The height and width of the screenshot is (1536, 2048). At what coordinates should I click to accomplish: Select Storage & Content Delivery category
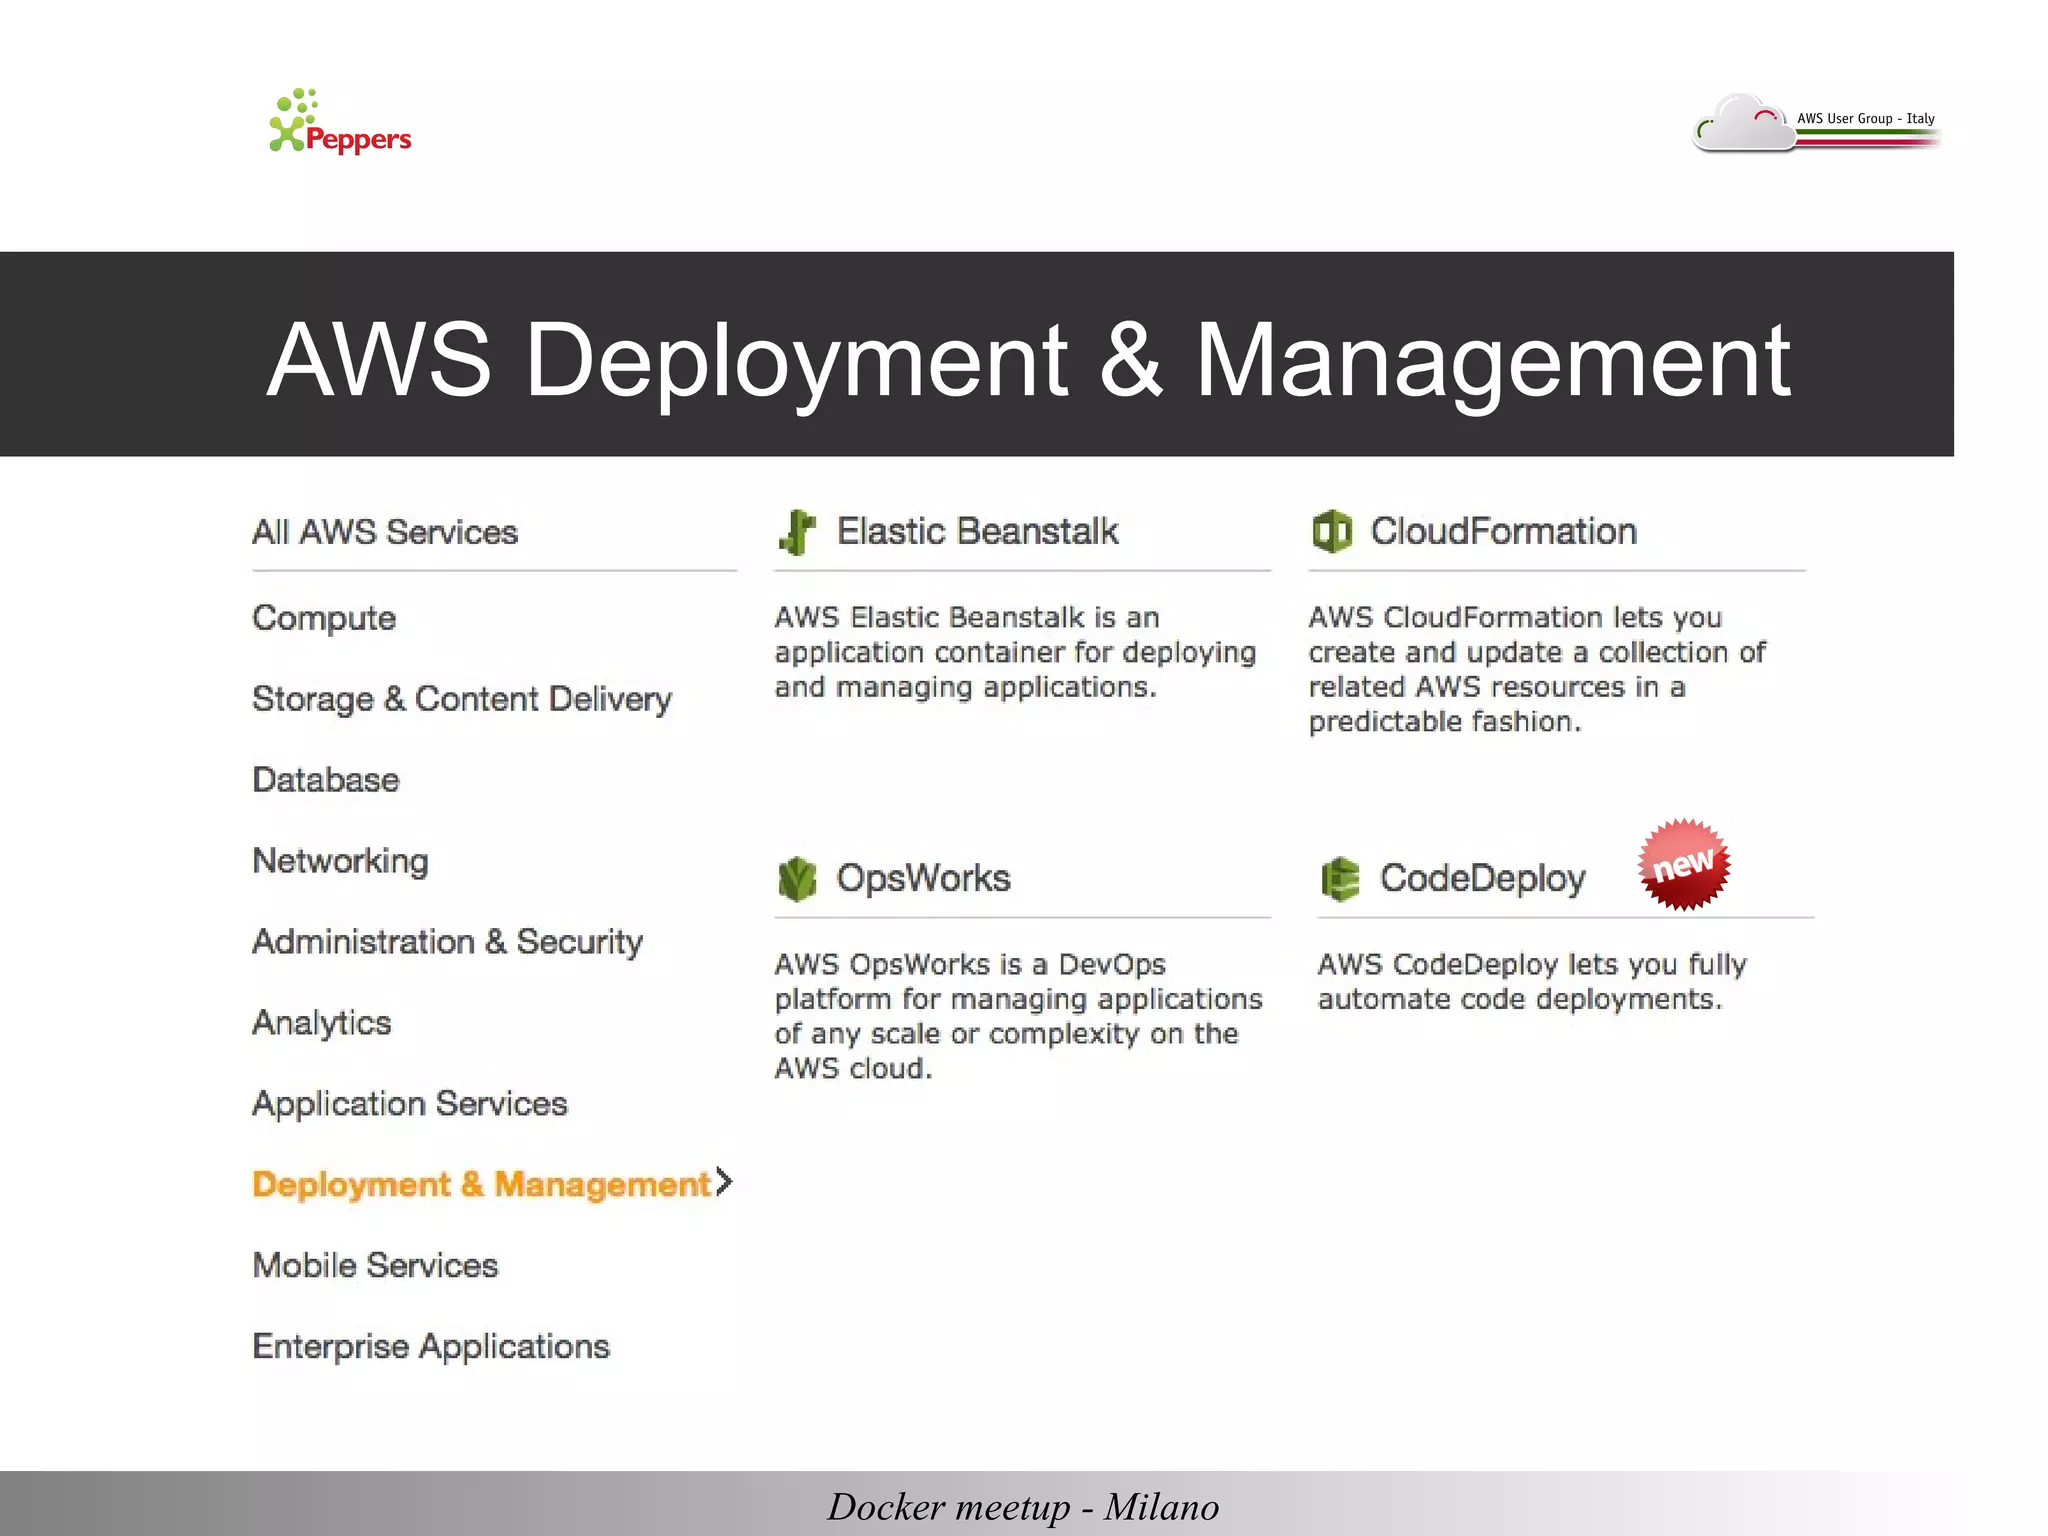462,699
